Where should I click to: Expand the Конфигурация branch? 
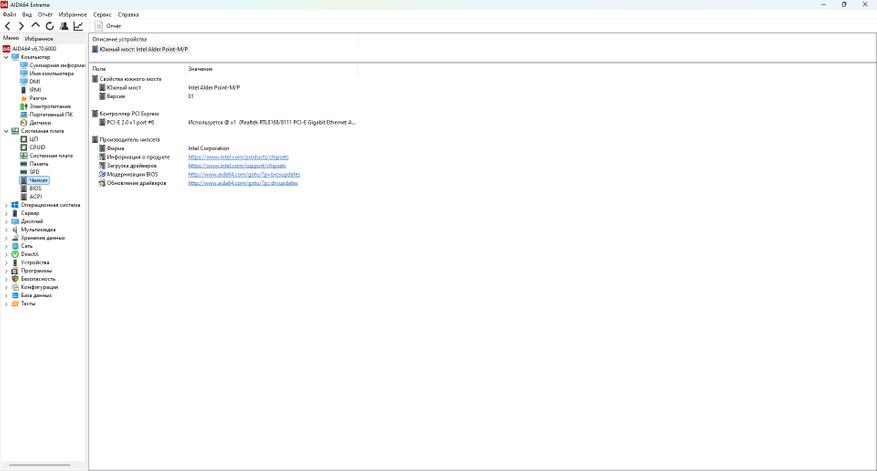tap(6, 287)
